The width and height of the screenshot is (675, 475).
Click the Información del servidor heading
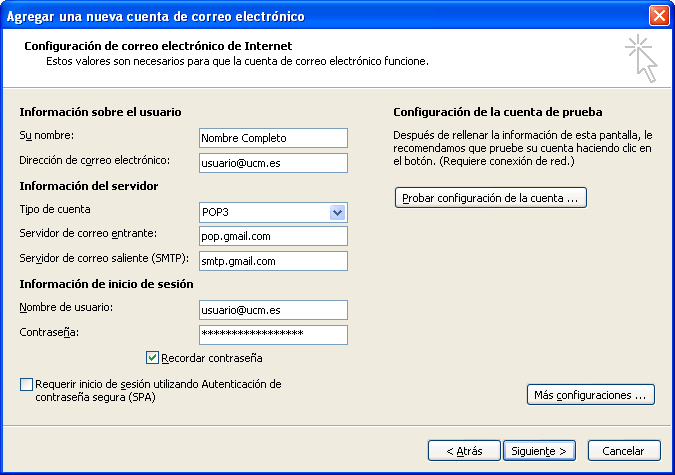(89, 186)
